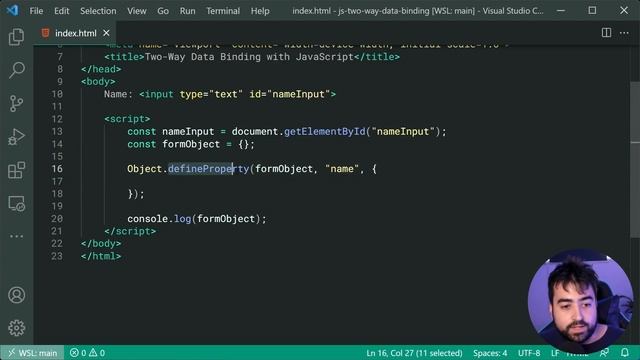Open the Source Control view
The image size is (640, 360).
[16, 103]
